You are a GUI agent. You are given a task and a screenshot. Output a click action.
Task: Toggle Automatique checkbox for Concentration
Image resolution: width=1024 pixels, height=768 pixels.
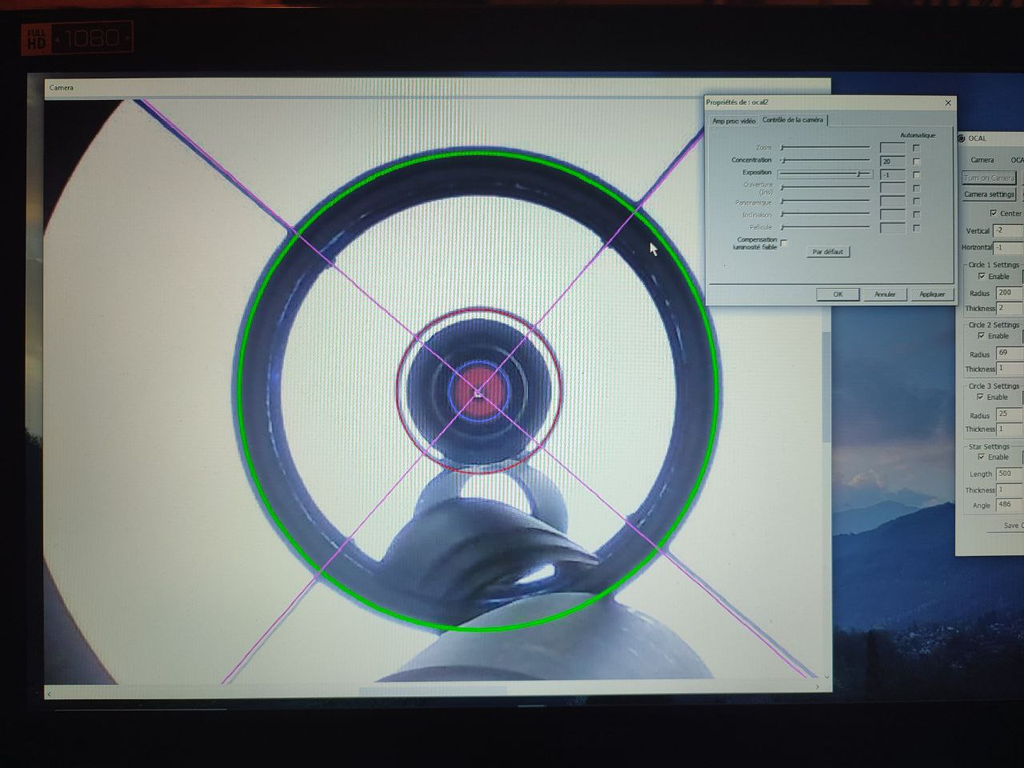tap(916, 161)
